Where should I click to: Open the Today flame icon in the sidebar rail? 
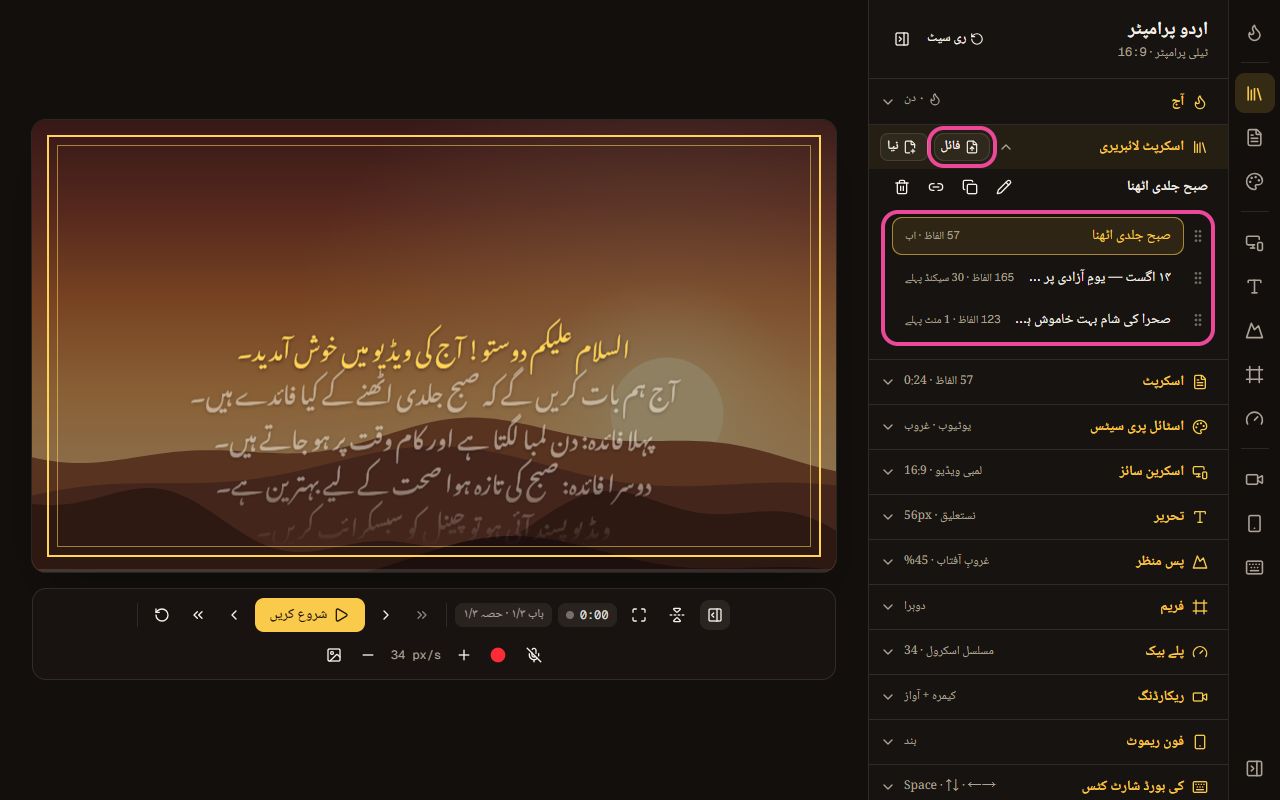coord(1254,33)
